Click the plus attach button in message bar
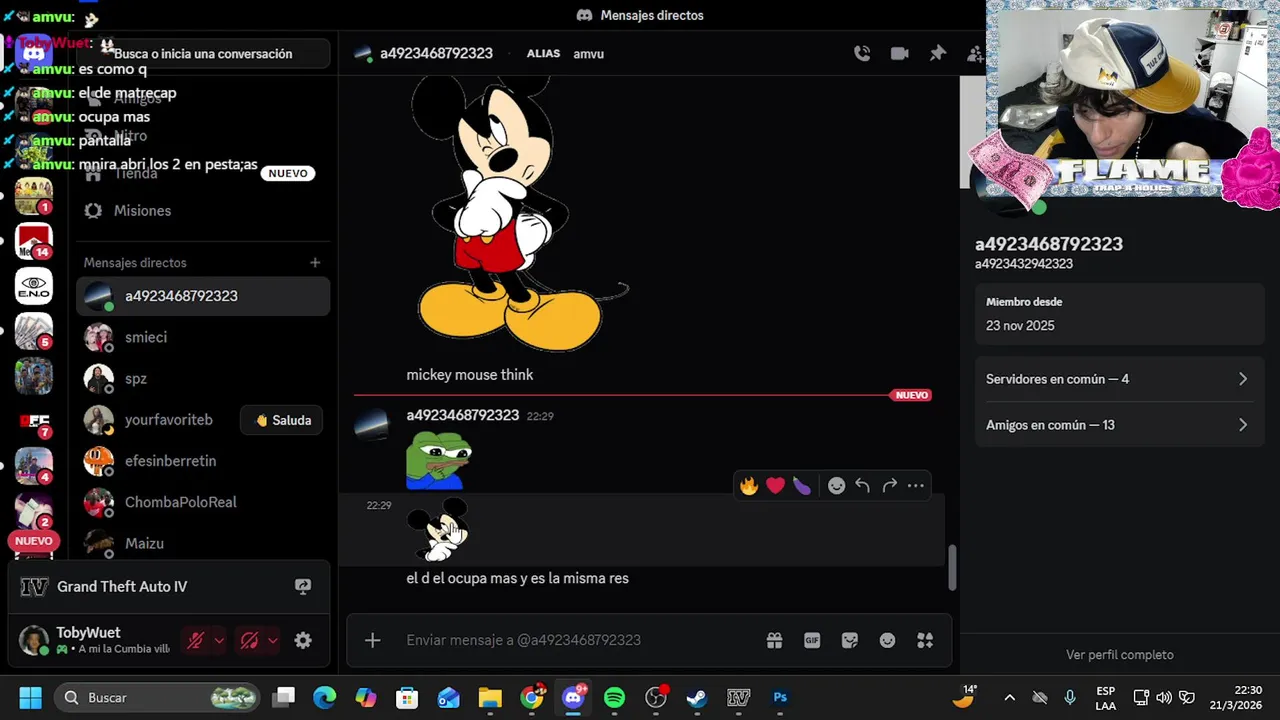Image resolution: width=1280 pixels, height=720 pixels. (372, 640)
